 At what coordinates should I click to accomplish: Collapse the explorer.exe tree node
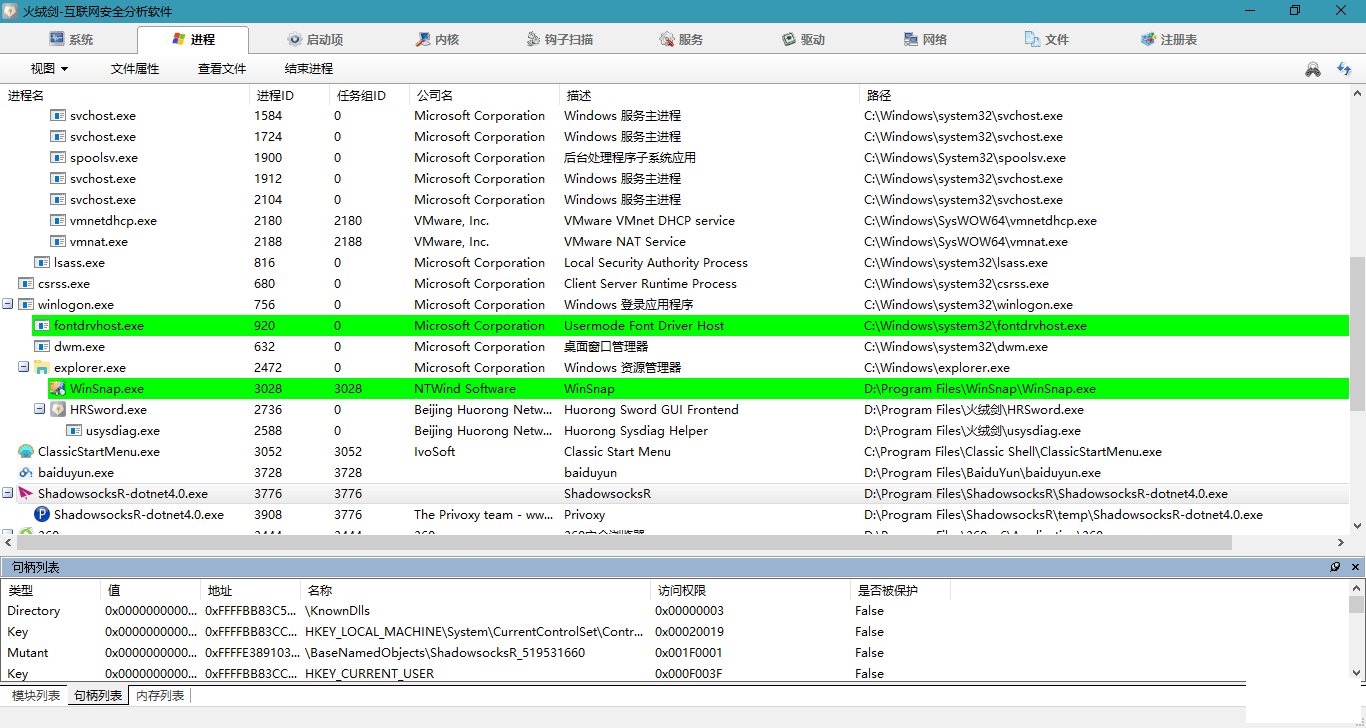pos(24,368)
